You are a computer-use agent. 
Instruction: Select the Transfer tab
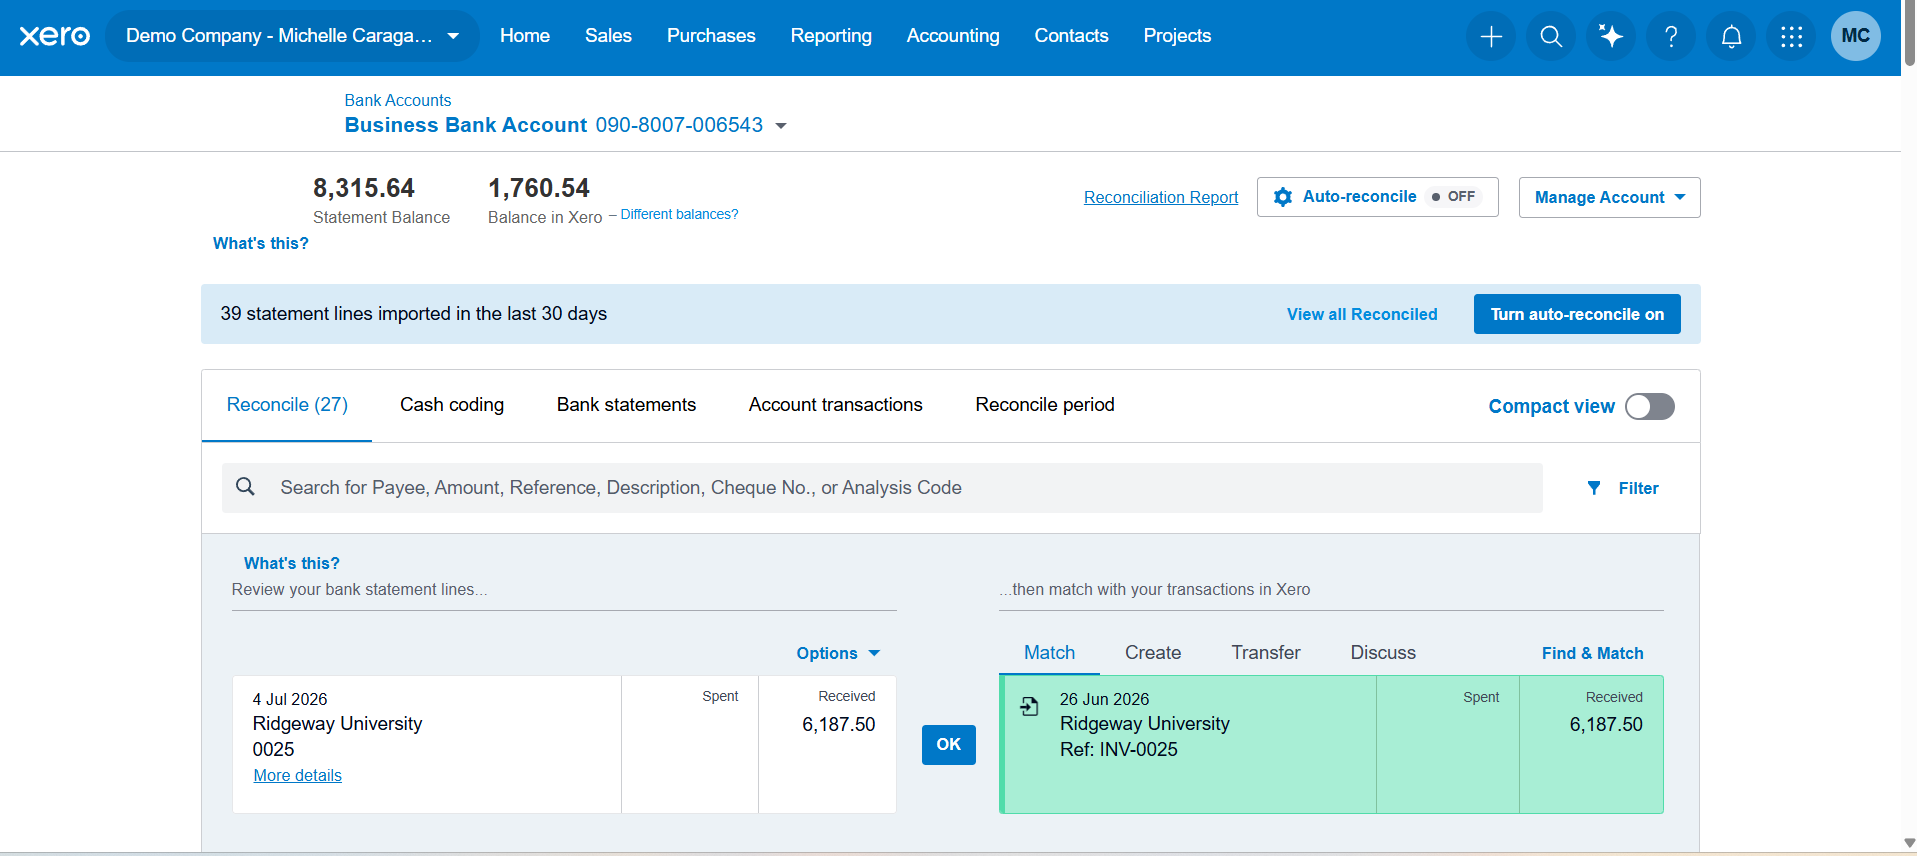coord(1266,653)
